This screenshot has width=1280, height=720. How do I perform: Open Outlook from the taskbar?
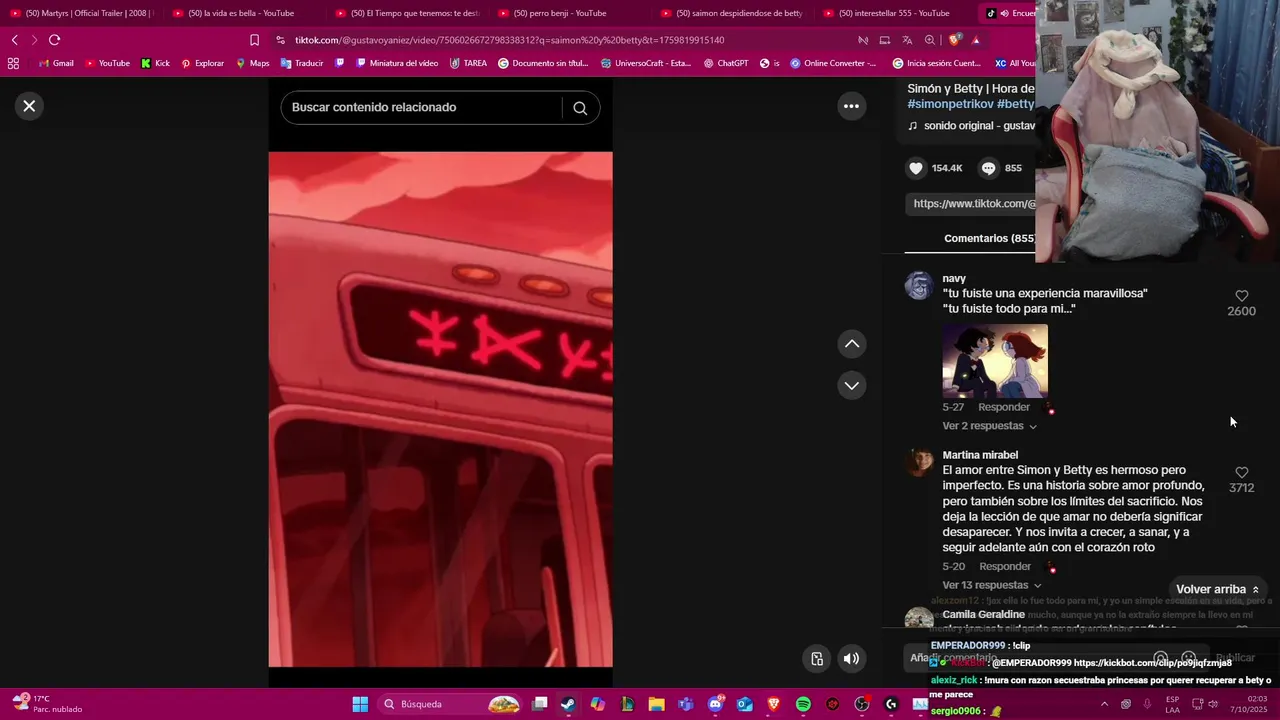pos(744,704)
